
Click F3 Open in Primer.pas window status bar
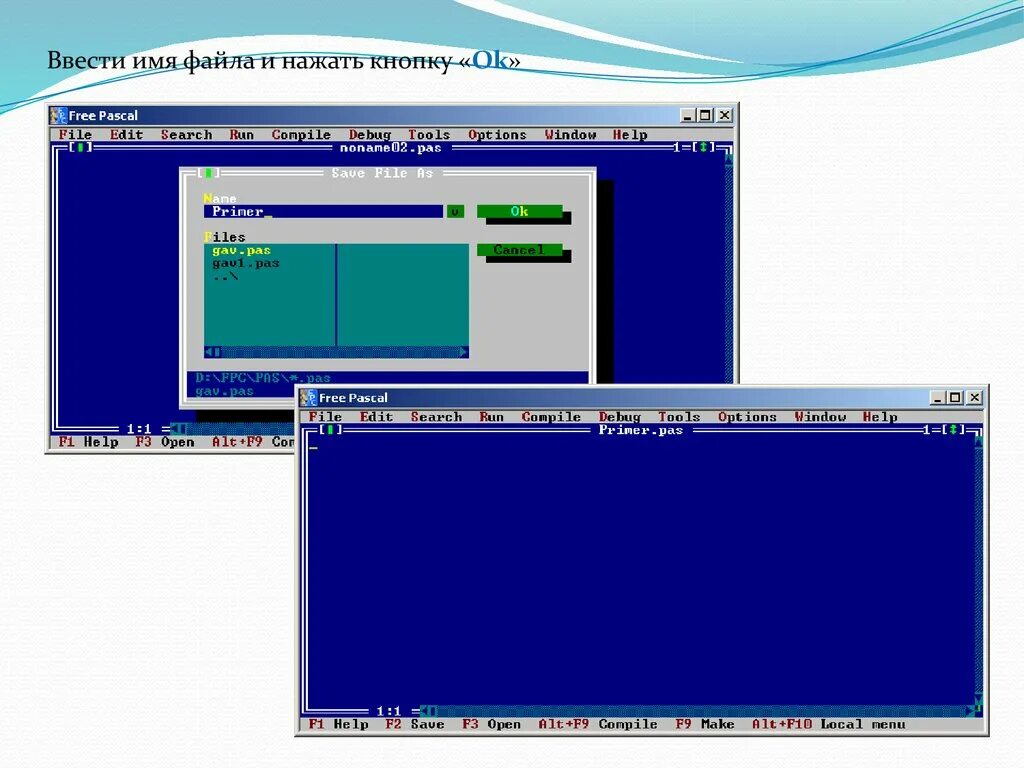[x=492, y=724]
